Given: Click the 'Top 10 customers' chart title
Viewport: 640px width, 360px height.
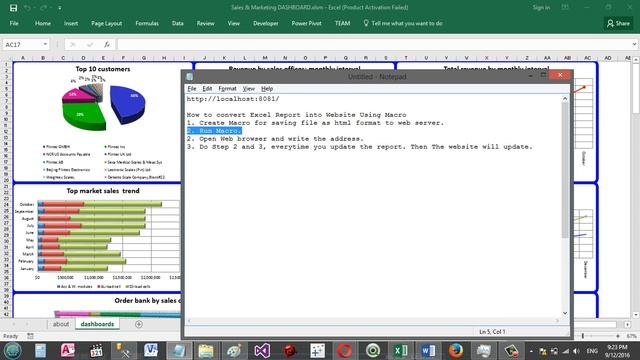Looking at the screenshot, I should coord(103,69).
